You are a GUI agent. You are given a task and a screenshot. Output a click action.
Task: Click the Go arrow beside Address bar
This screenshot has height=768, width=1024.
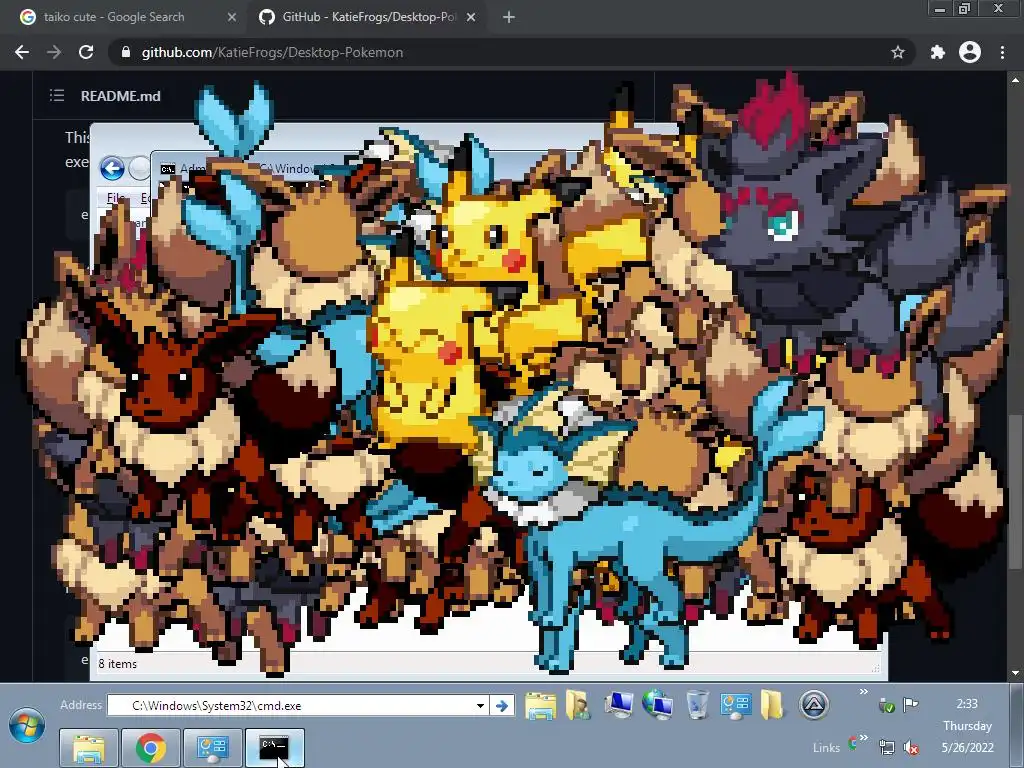(x=502, y=706)
